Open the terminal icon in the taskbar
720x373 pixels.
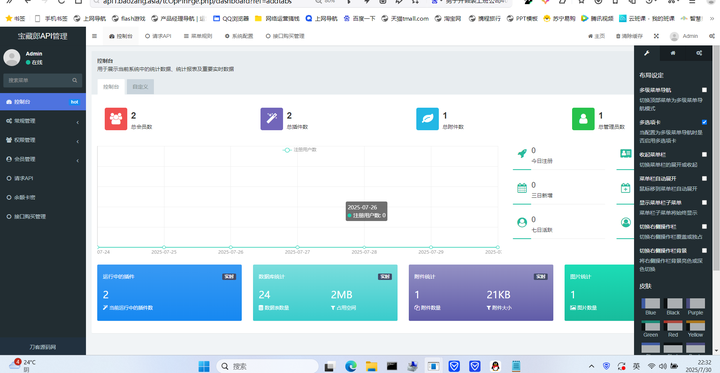tap(392, 366)
